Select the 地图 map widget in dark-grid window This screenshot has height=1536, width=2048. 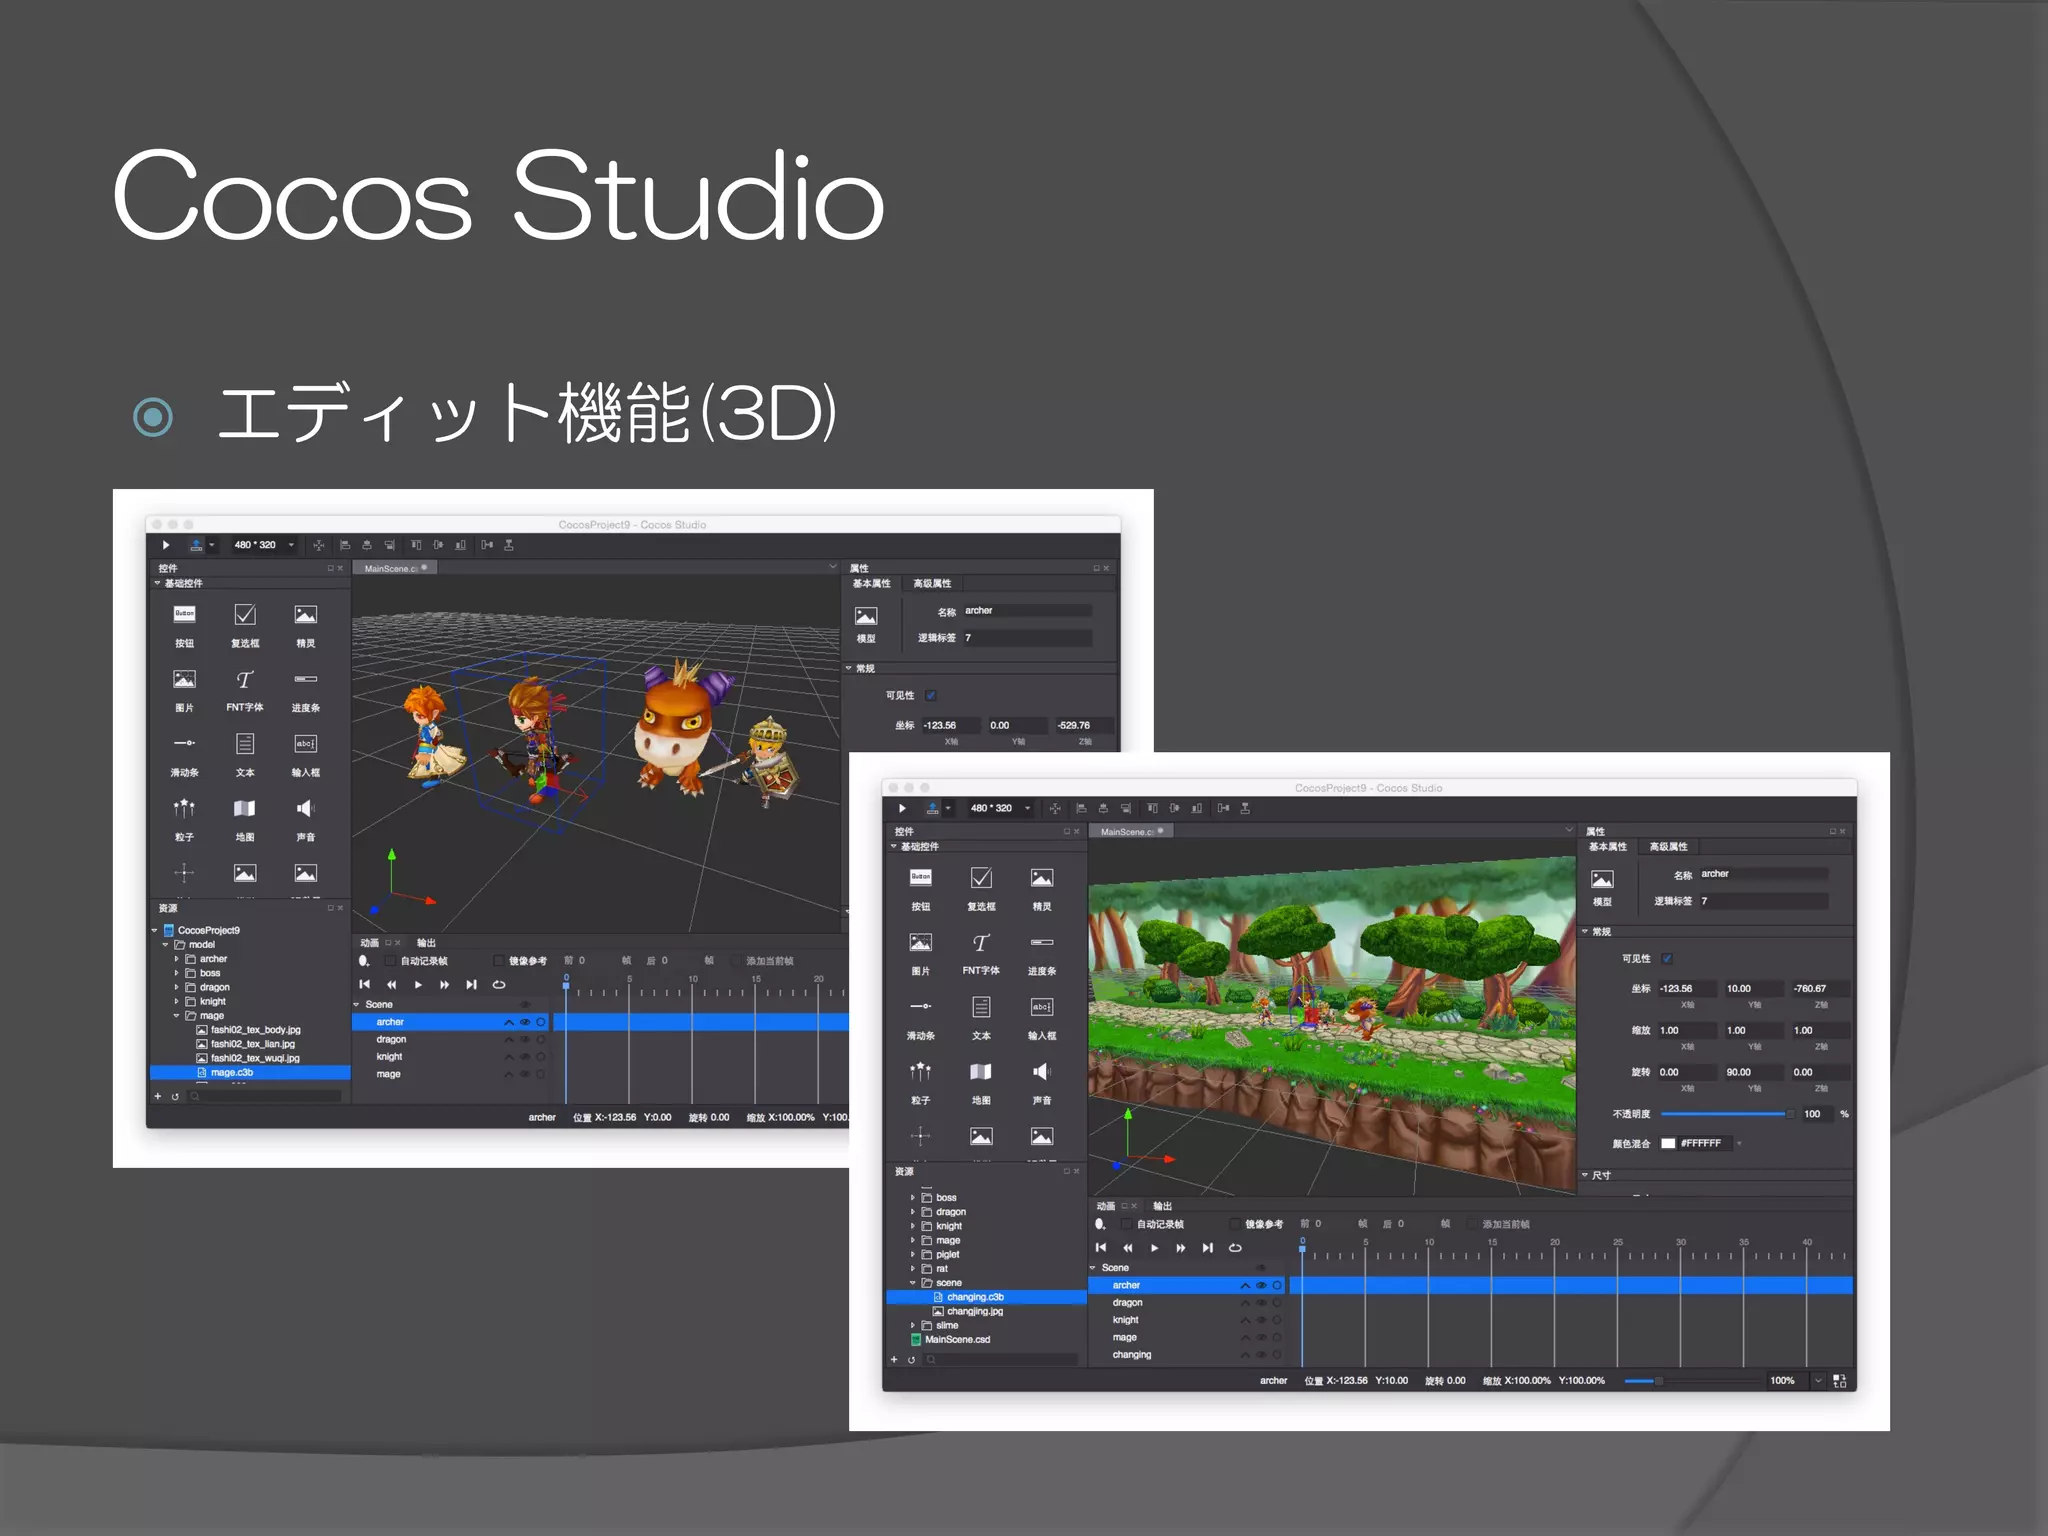click(x=244, y=808)
